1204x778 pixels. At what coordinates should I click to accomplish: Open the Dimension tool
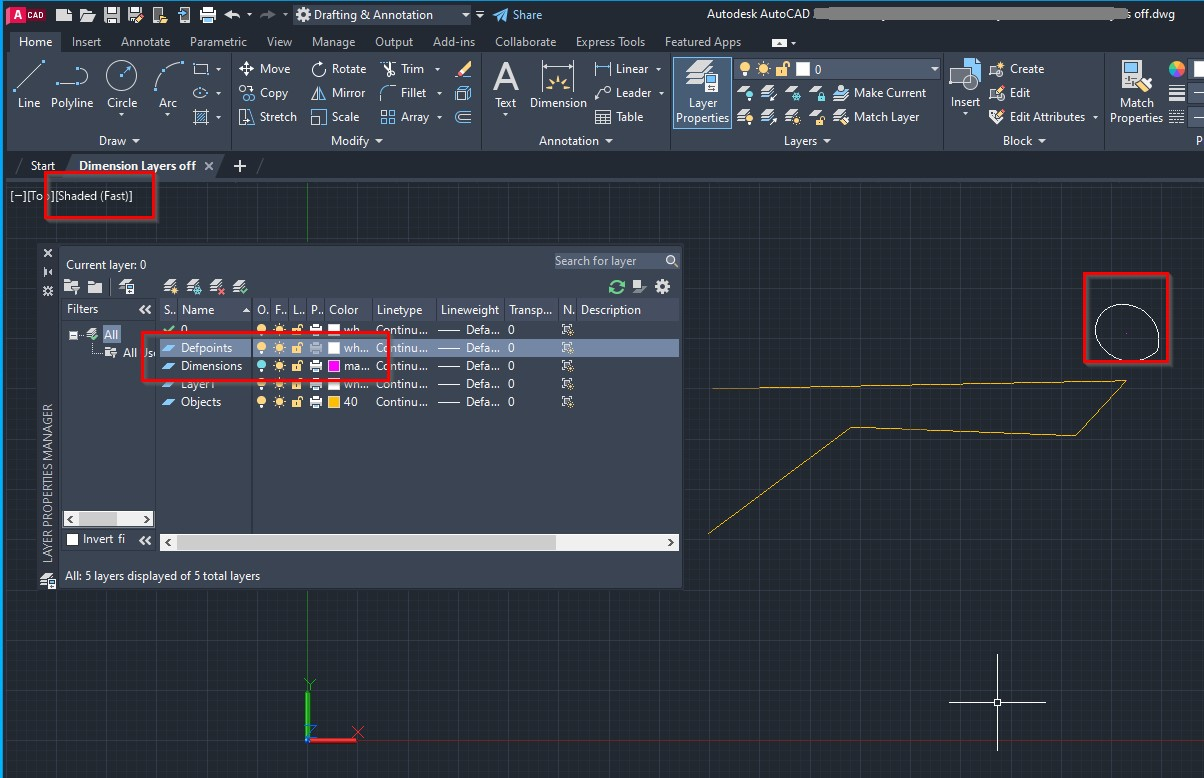[x=558, y=85]
